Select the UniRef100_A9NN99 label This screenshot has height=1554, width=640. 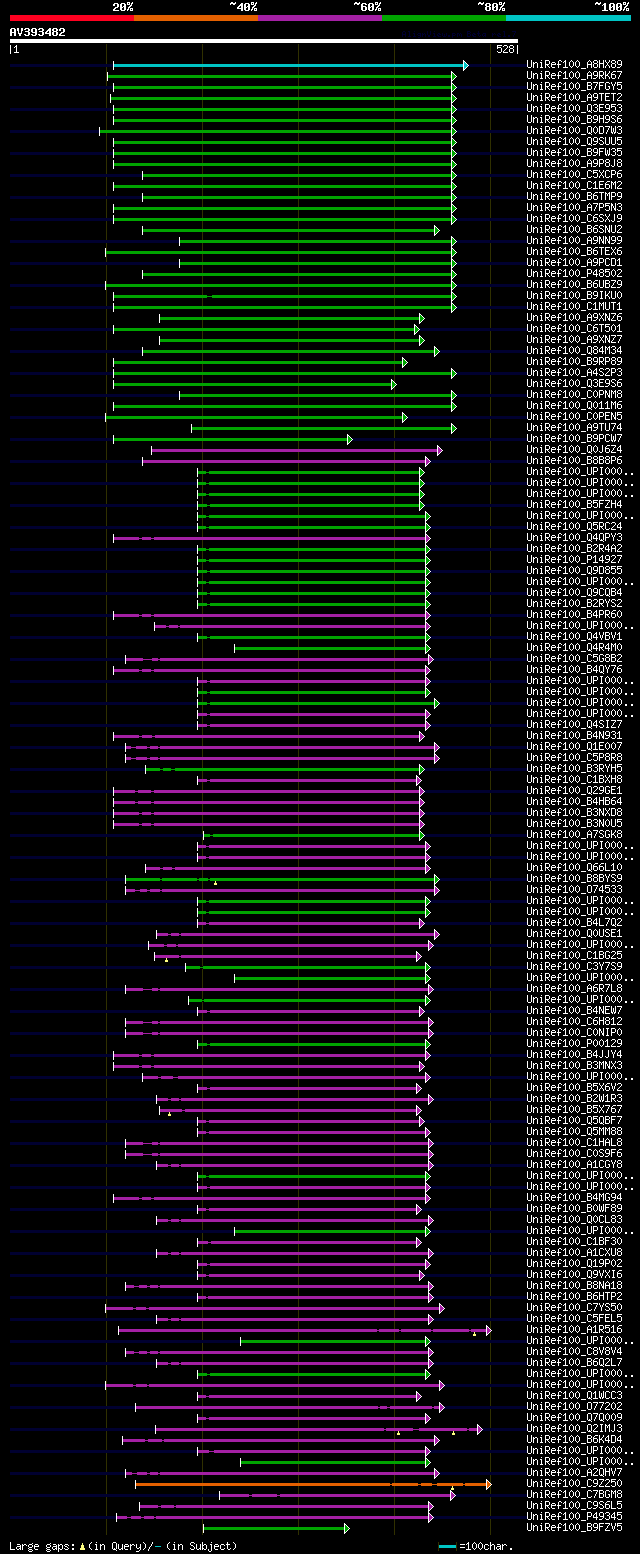click(574, 241)
